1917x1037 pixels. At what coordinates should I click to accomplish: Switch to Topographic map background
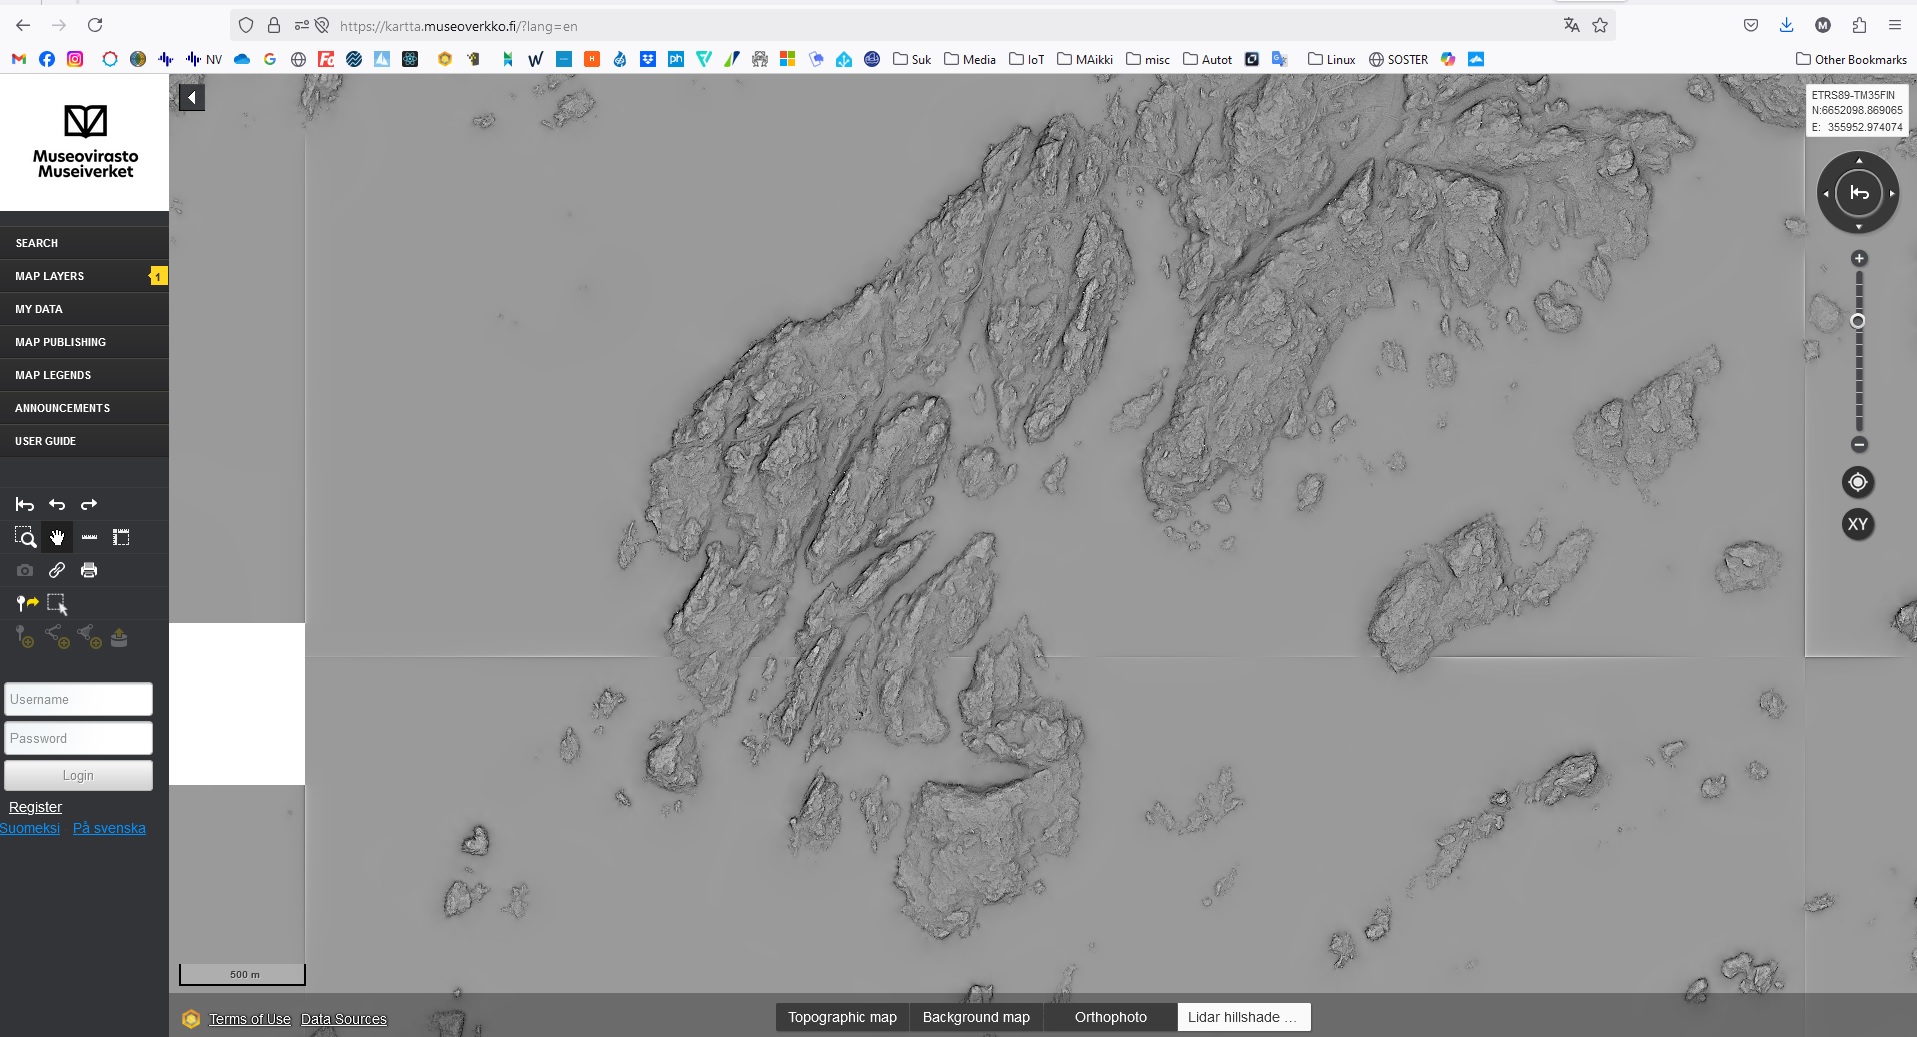click(x=842, y=1017)
